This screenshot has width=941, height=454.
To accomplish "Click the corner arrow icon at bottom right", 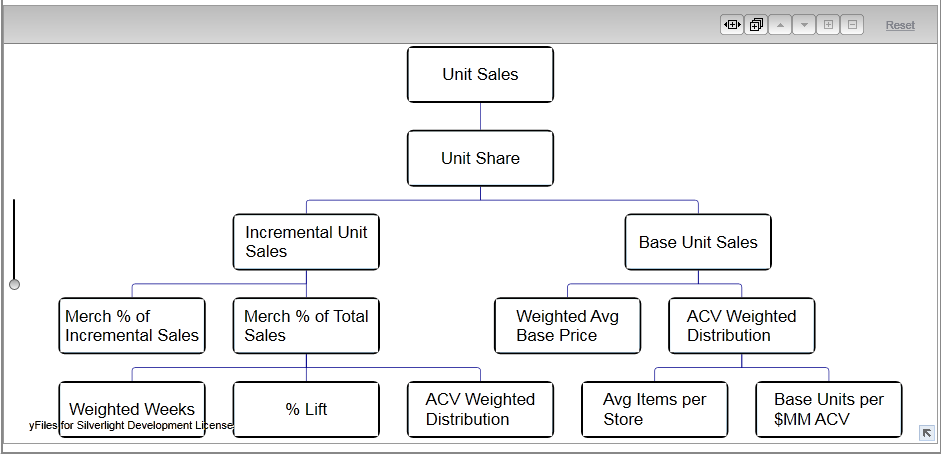I will coord(927,432).
